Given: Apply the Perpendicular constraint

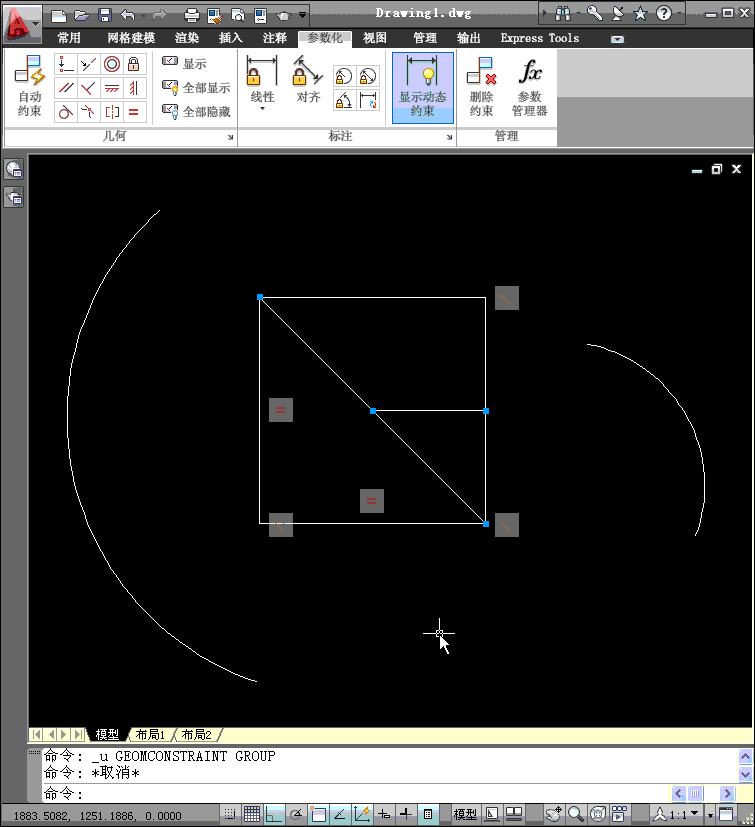Looking at the screenshot, I should tap(88, 88).
